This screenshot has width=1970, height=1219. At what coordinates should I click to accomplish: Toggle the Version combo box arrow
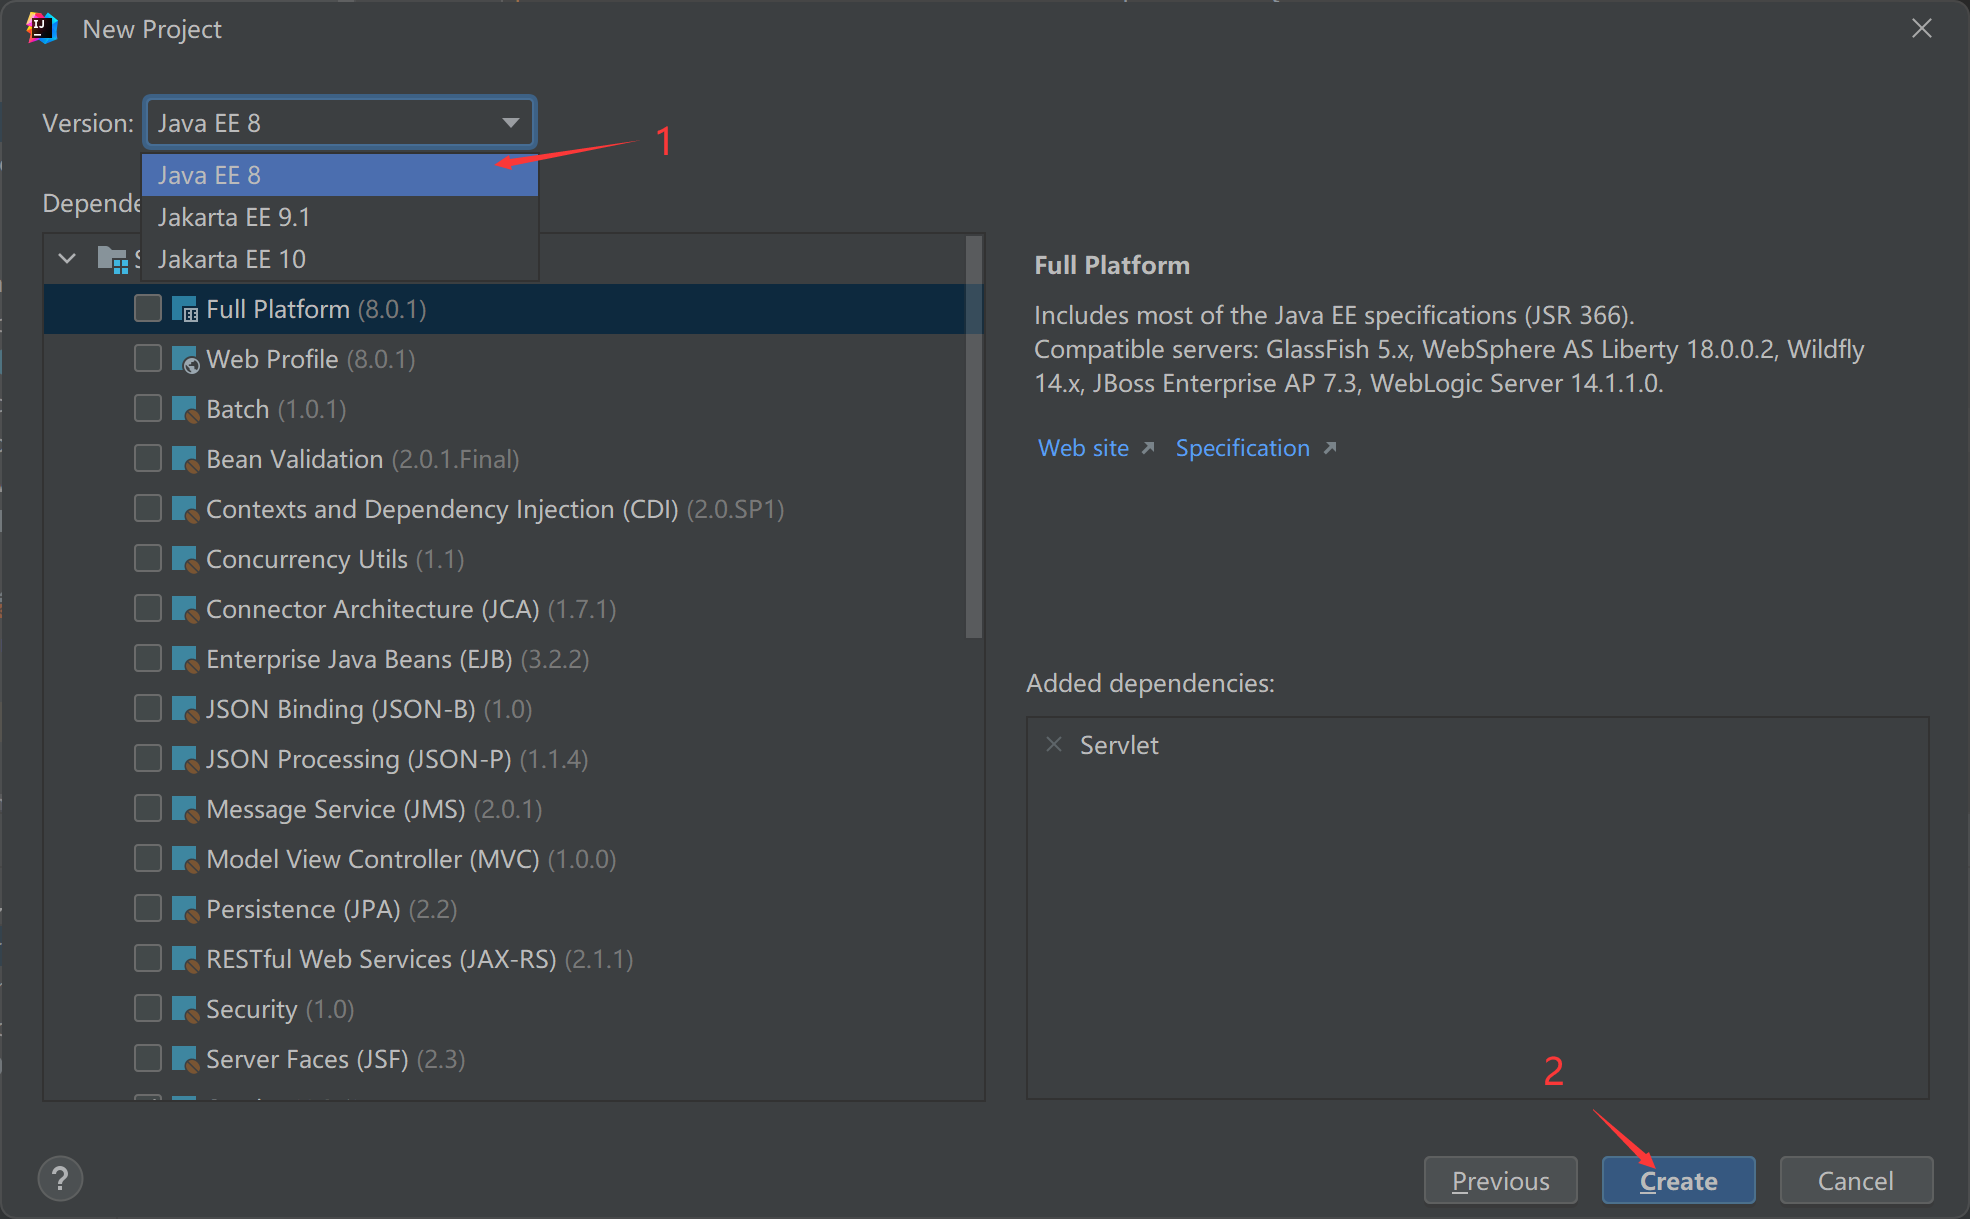coord(511,123)
